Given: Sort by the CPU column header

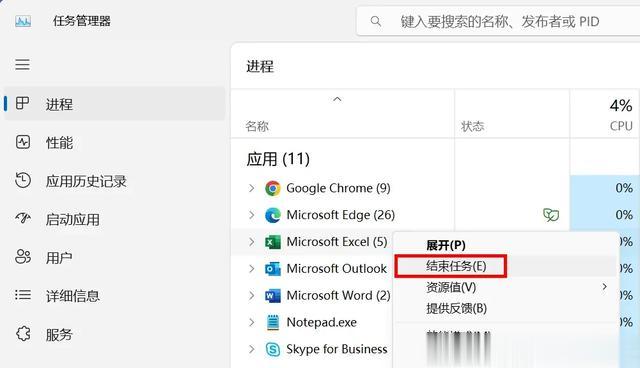Looking at the screenshot, I should (621, 126).
